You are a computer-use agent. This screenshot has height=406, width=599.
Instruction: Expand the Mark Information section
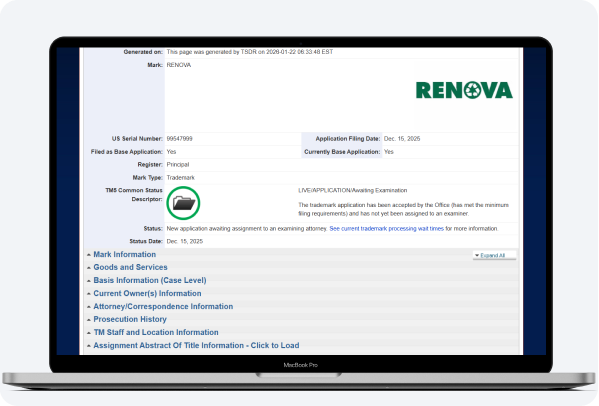(x=125, y=254)
